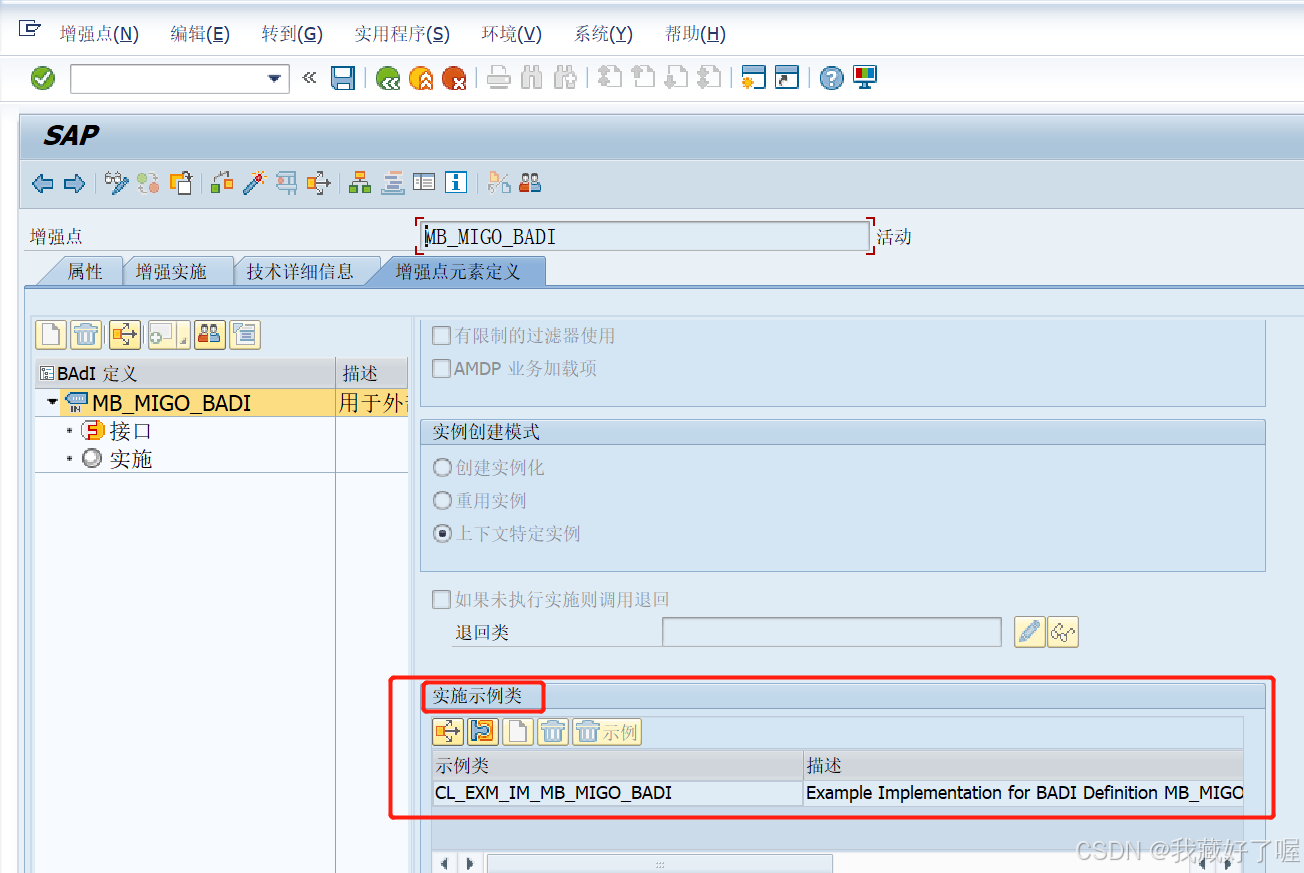Toggle the 如果未执行实施则调用退回 checkbox

coord(441,599)
